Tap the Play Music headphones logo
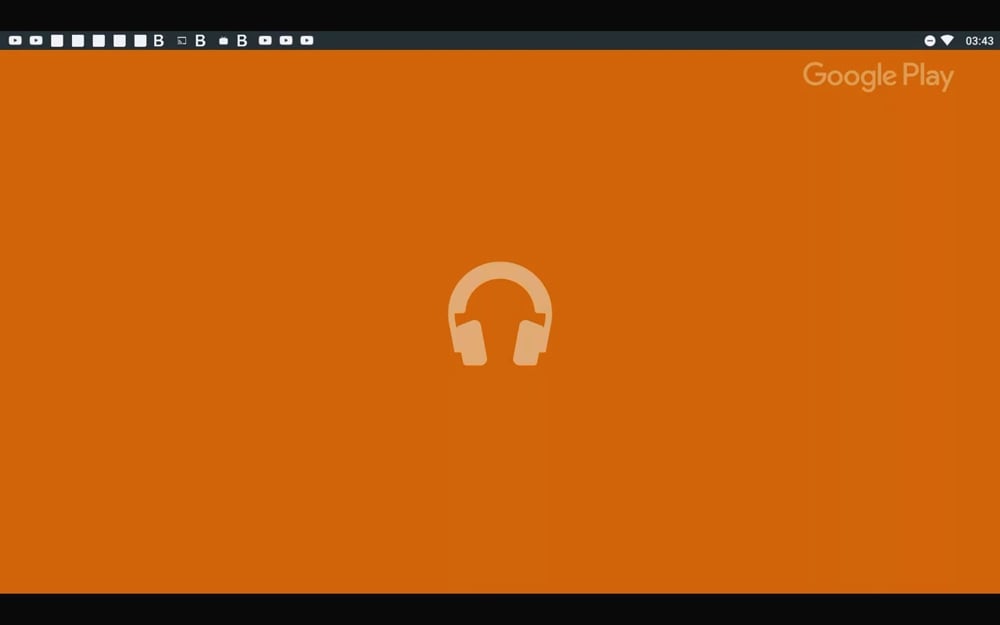Image resolution: width=1000 pixels, height=625 pixels. point(500,313)
